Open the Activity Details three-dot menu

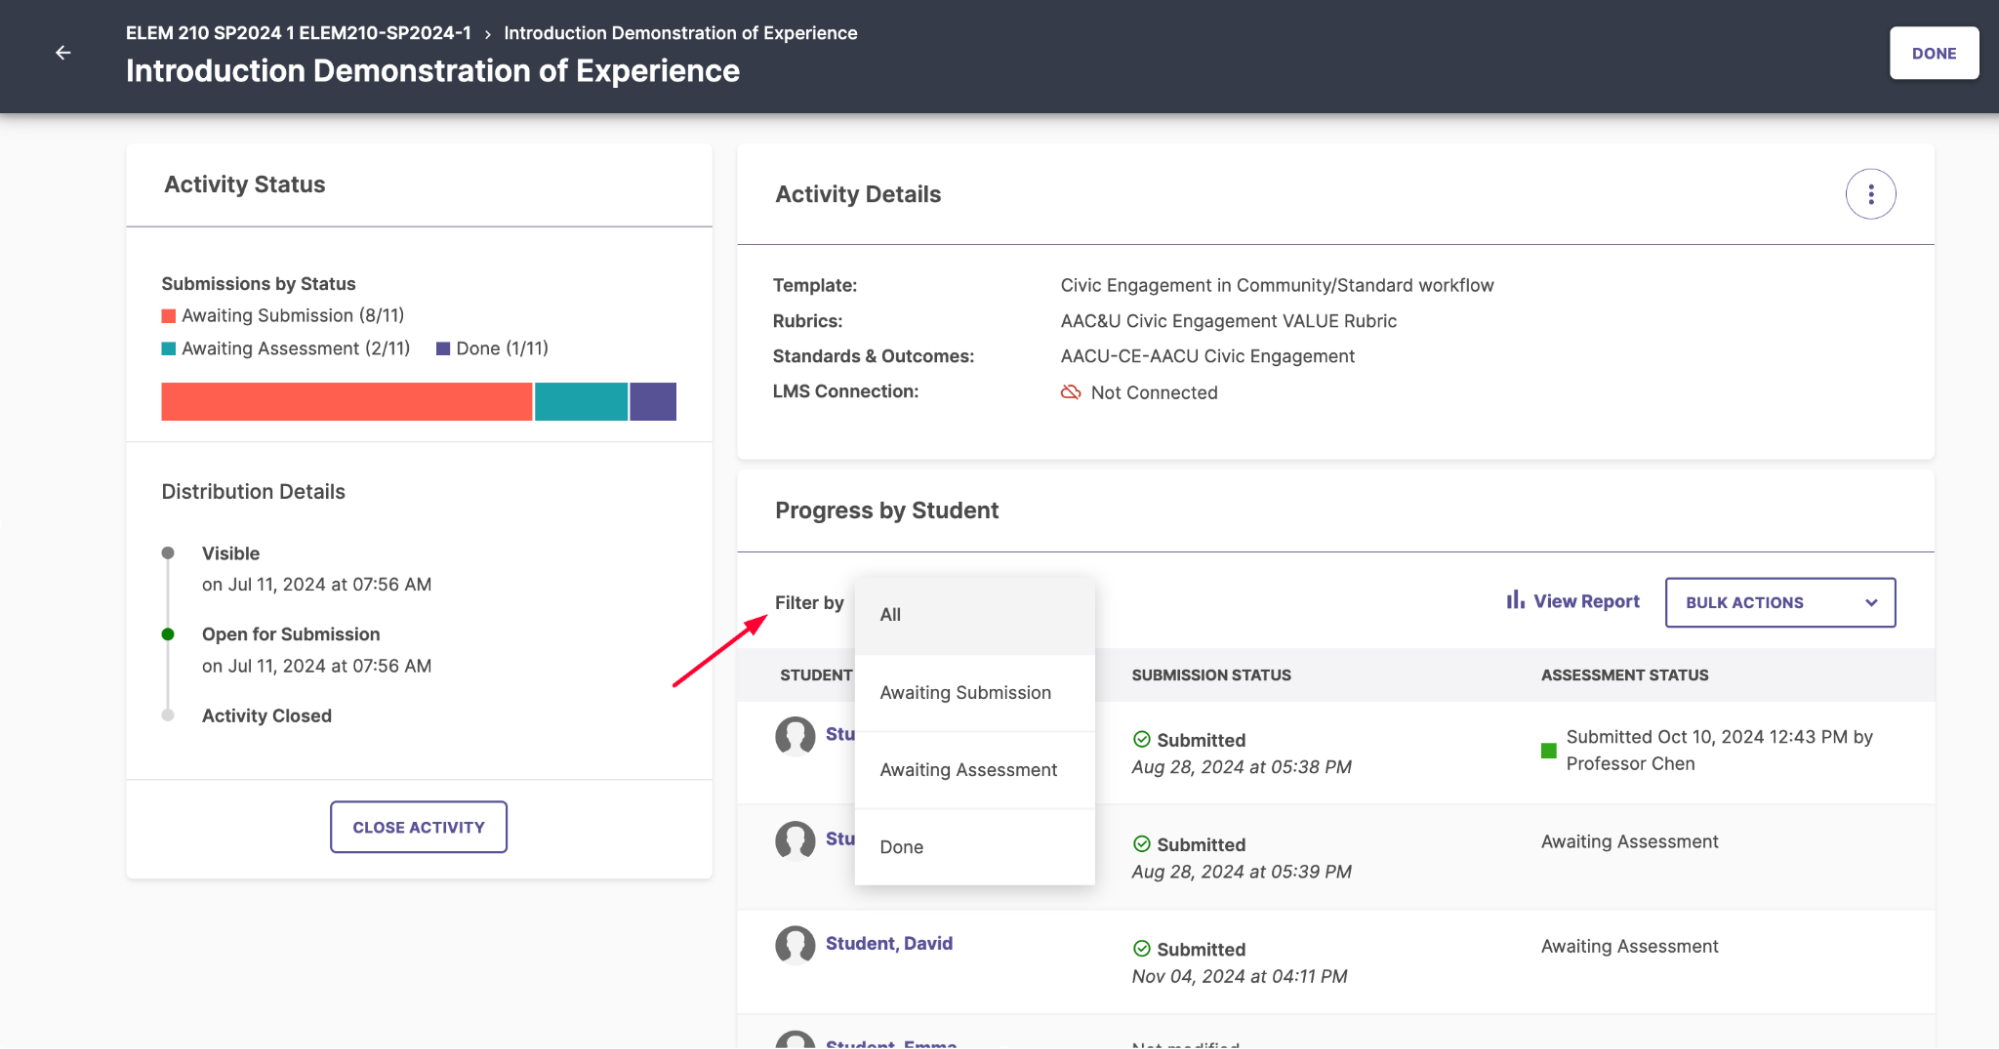[x=1870, y=194]
